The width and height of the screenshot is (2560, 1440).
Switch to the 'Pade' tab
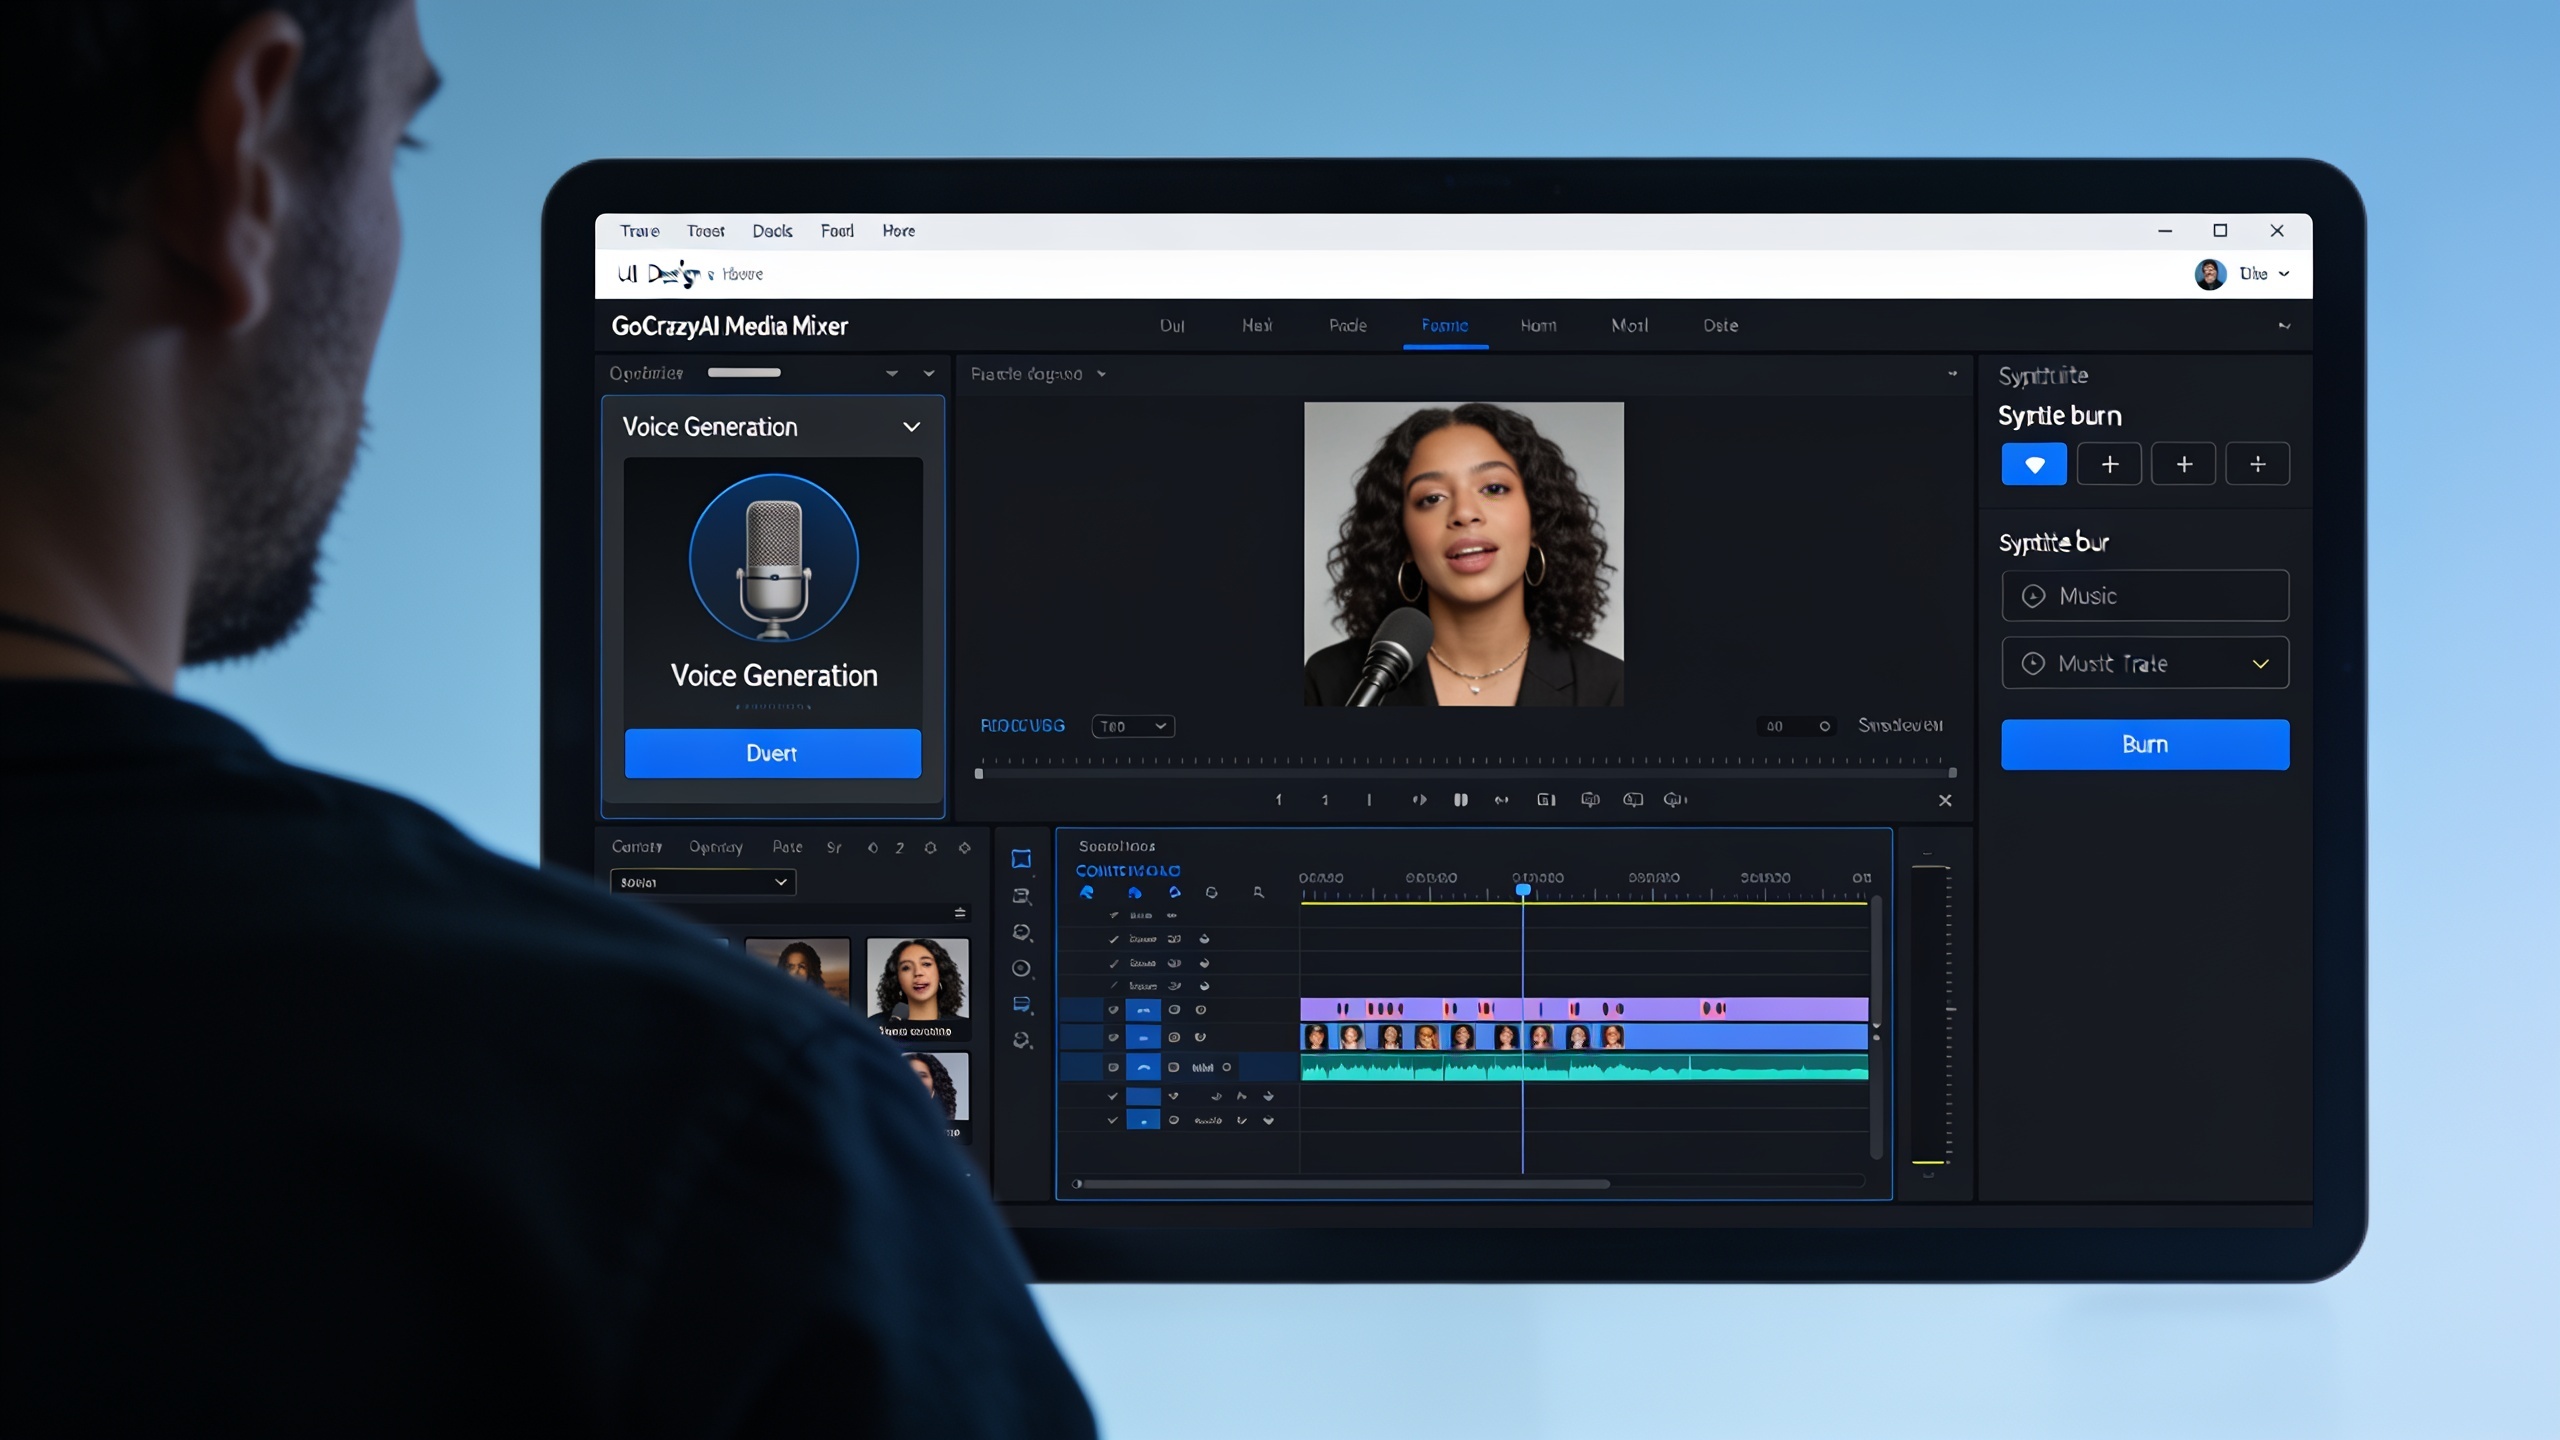[x=1347, y=326]
